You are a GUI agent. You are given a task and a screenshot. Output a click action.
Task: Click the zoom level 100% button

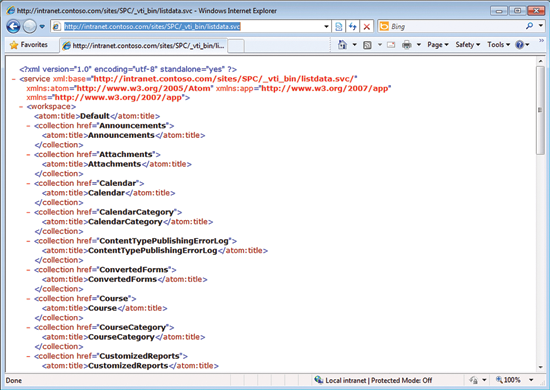[508, 380]
